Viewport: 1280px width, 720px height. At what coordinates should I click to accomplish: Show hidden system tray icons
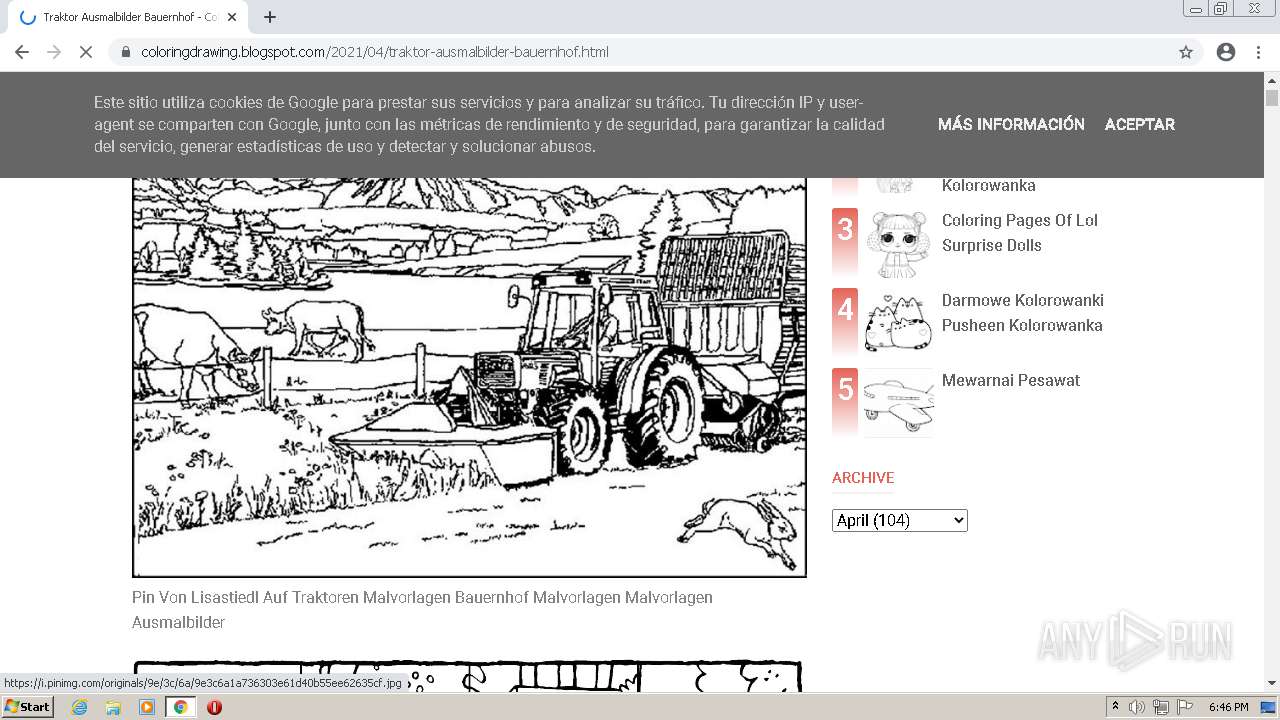(1115, 707)
